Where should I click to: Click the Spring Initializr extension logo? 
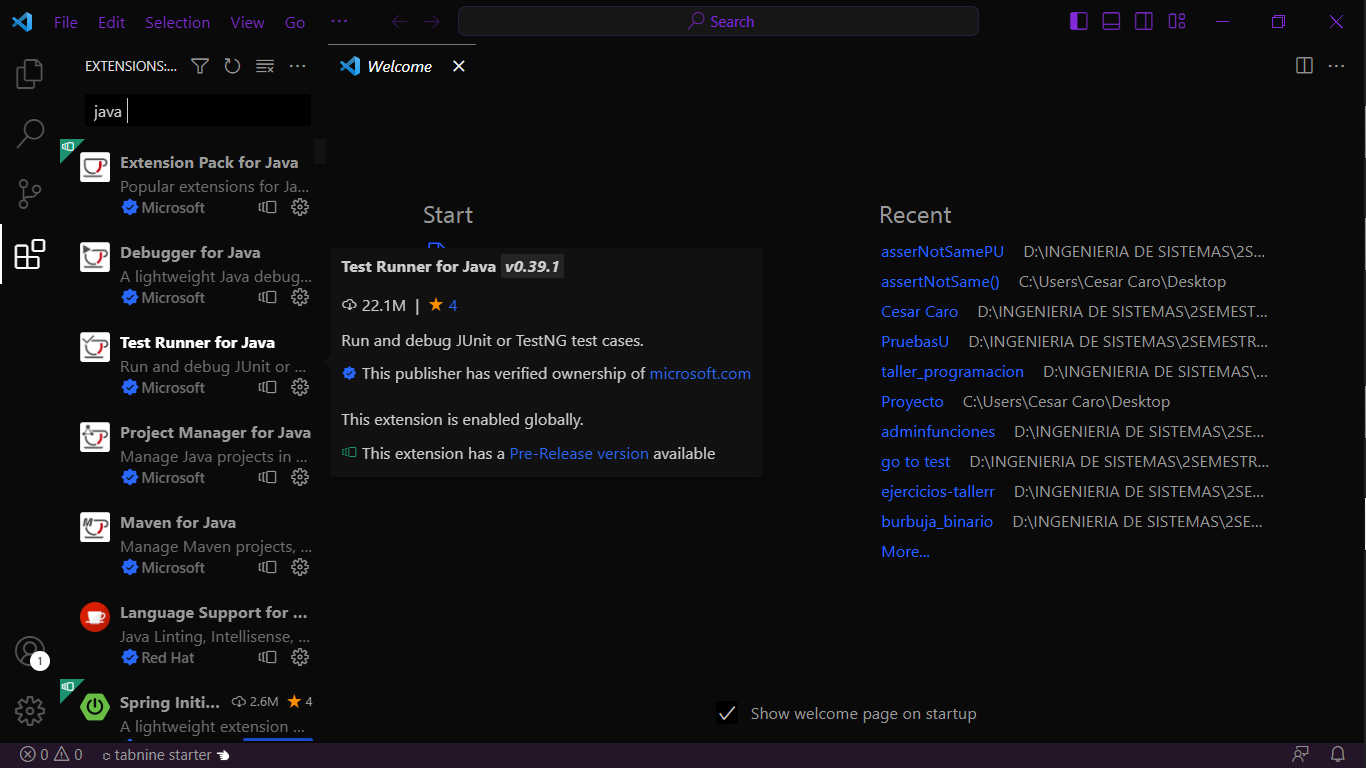click(95, 707)
